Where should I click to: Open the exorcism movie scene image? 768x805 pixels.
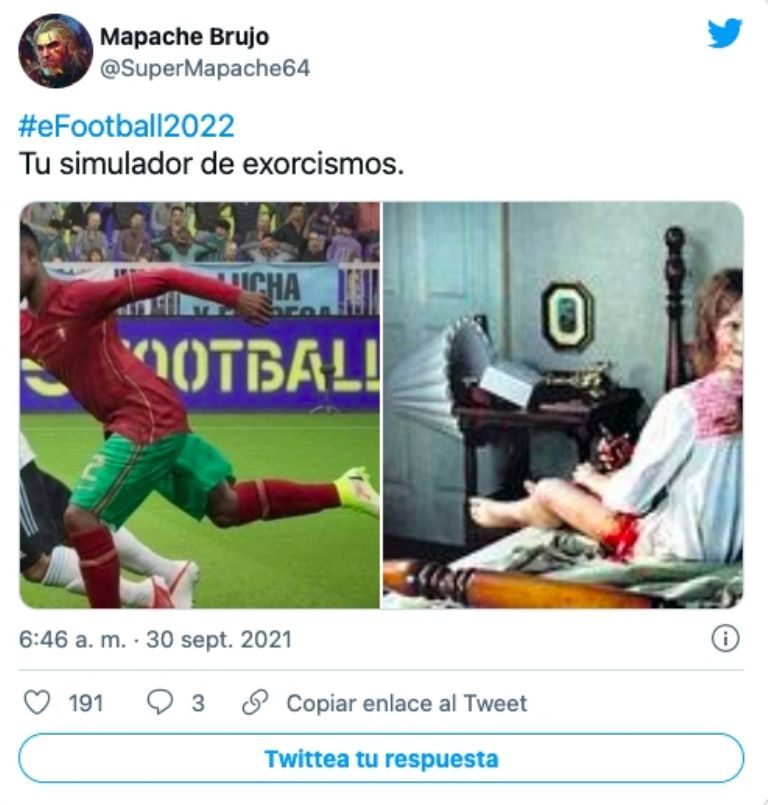[563, 405]
